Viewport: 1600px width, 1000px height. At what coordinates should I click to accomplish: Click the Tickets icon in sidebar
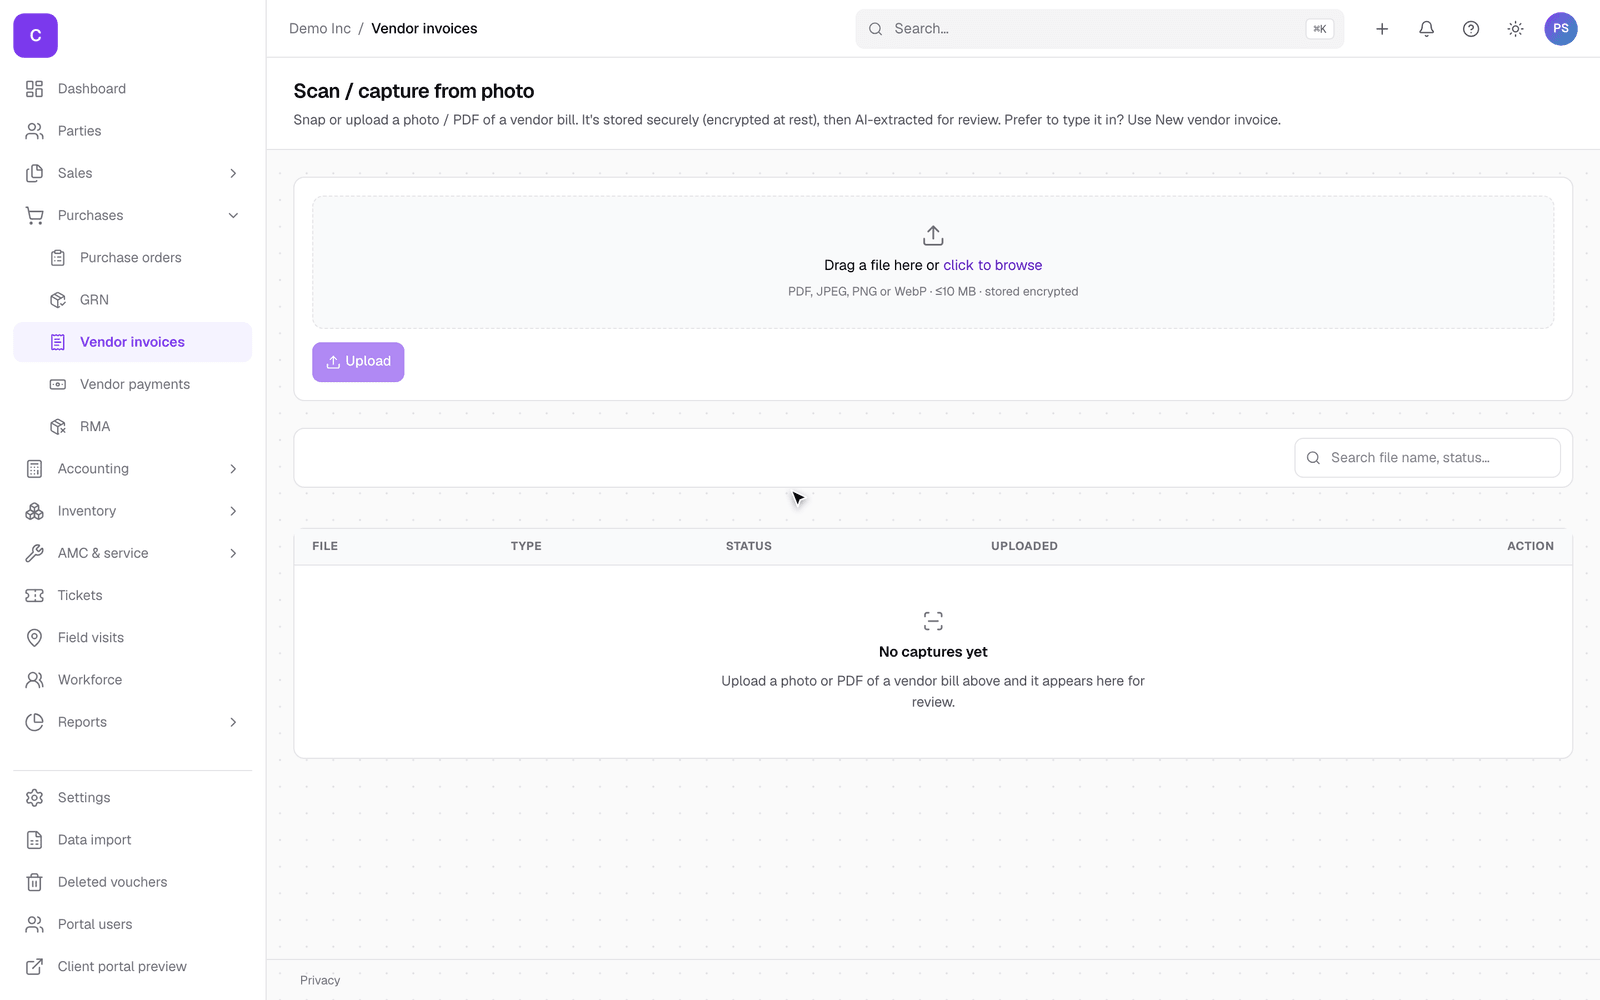coord(35,595)
